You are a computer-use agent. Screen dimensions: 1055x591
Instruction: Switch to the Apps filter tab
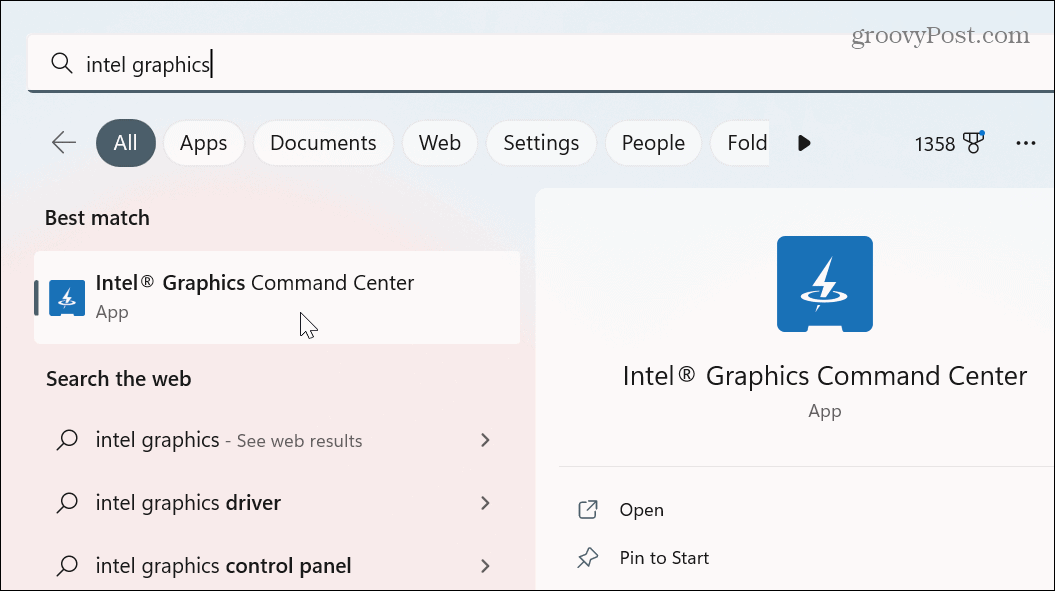tap(204, 143)
